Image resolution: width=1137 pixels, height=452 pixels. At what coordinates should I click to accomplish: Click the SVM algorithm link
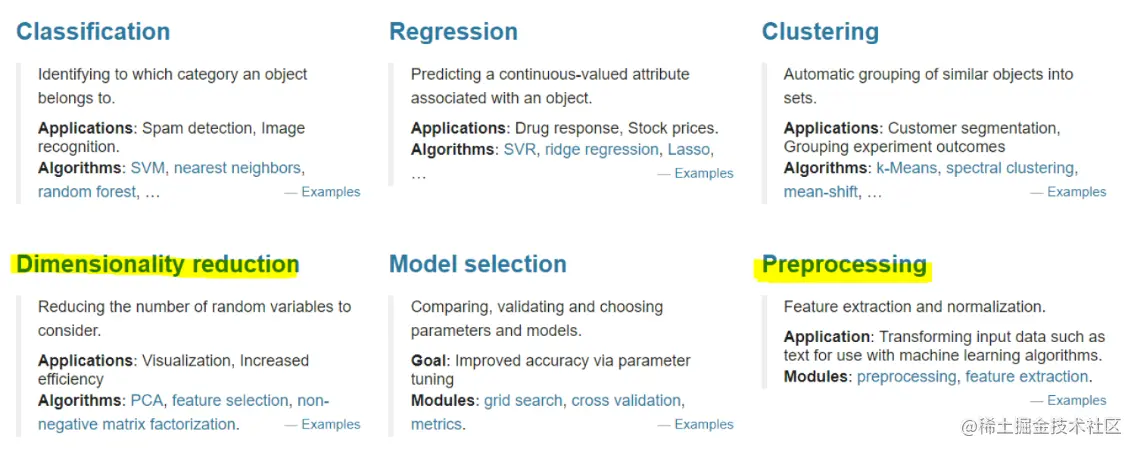pos(149,168)
